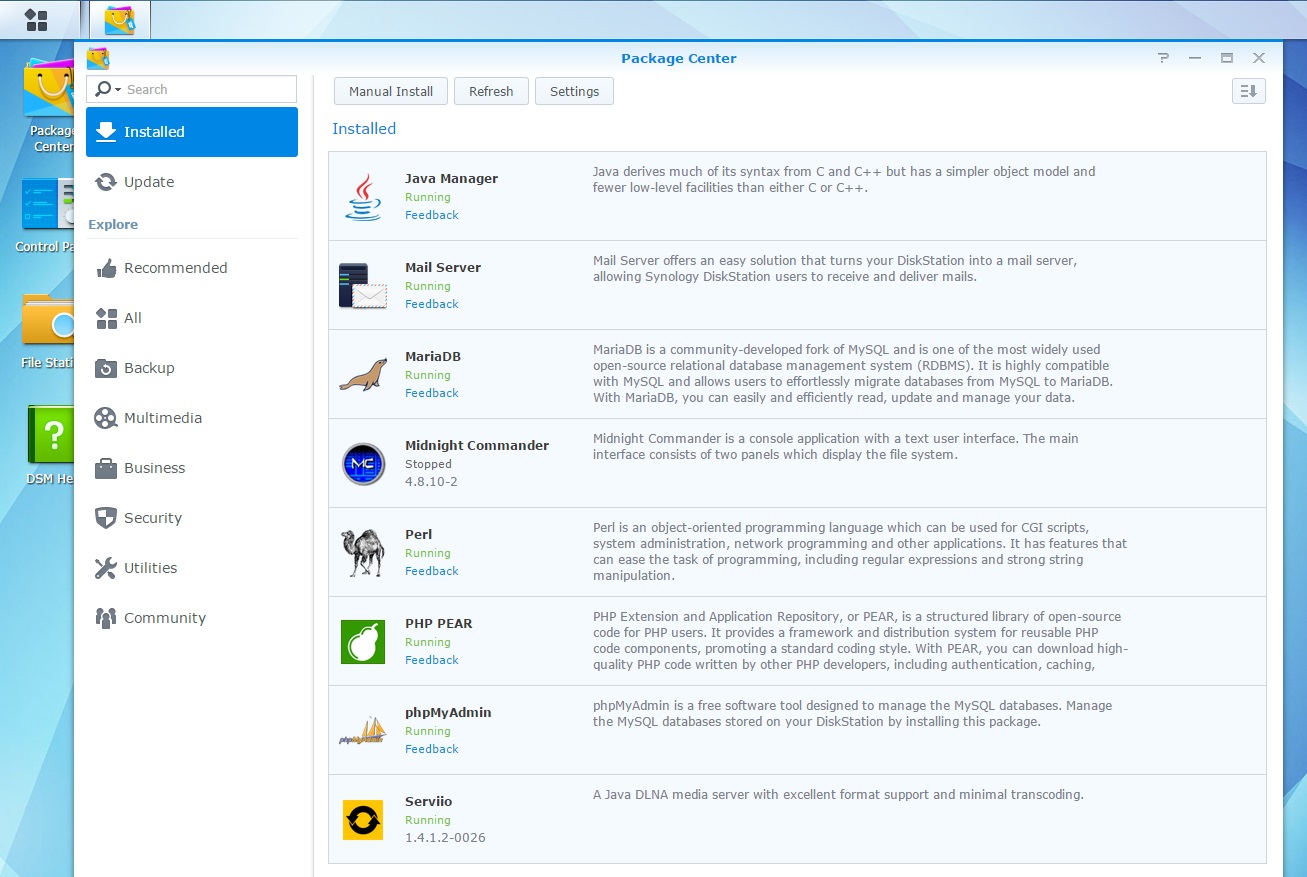The width and height of the screenshot is (1307, 877).
Task: Open the Recommended category
Action: [192, 268]
